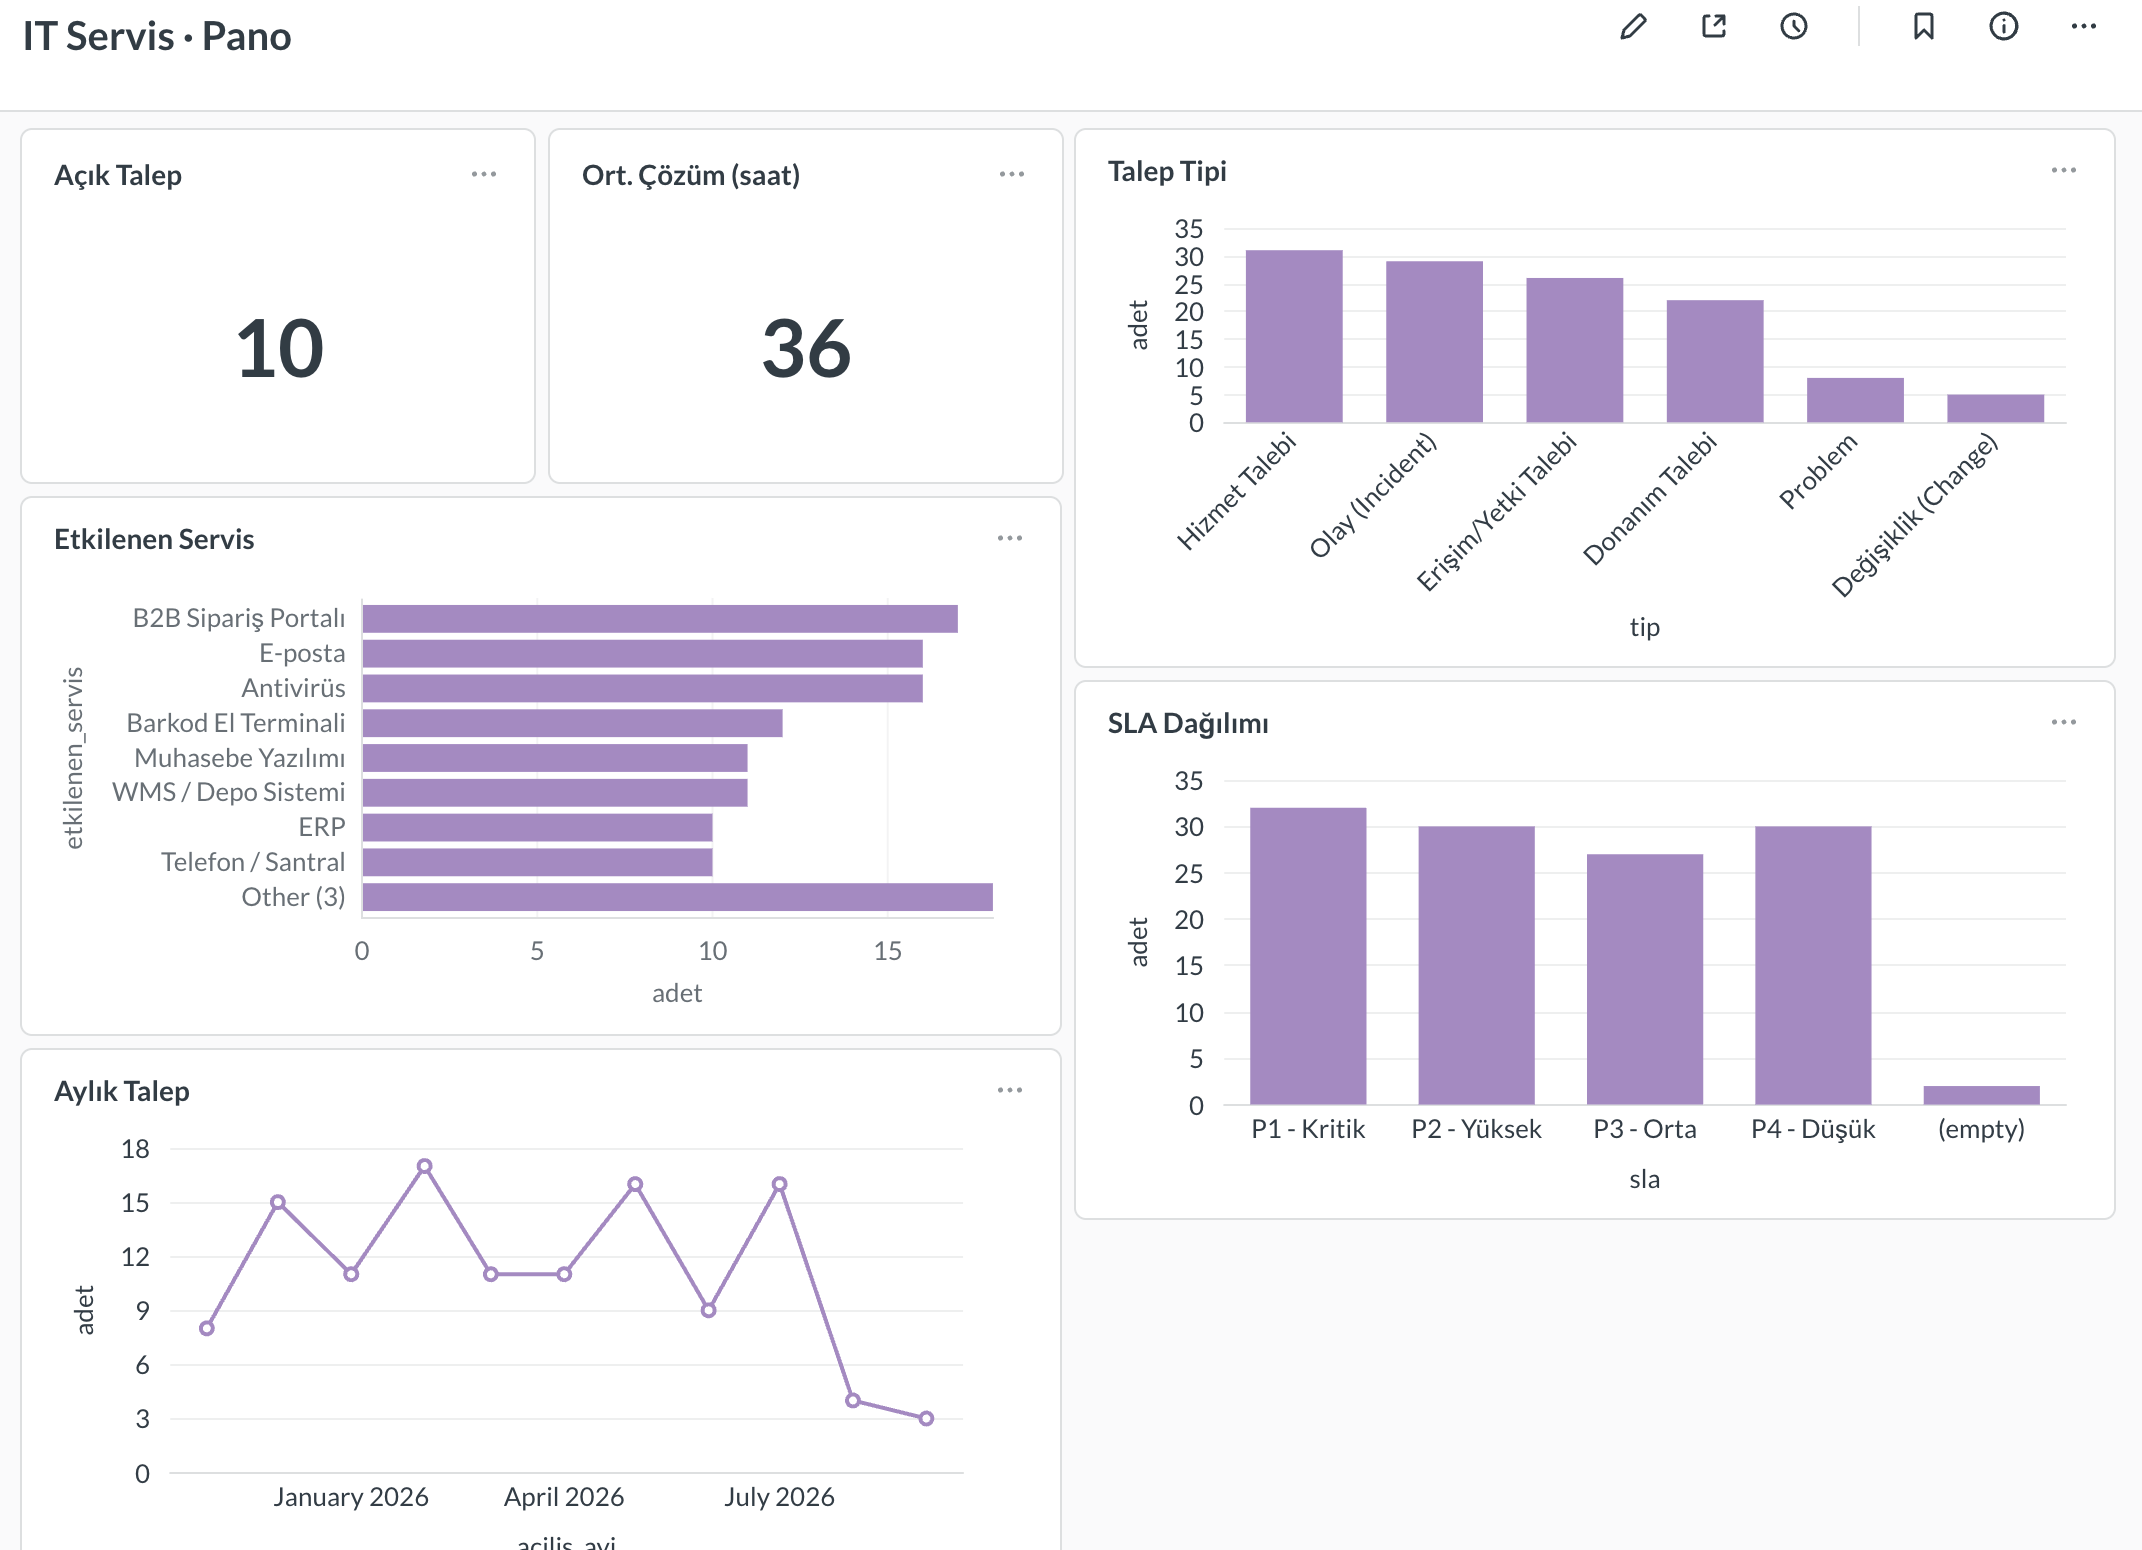
Task: Bookmark this dashboard
Action: (1924, 27)
